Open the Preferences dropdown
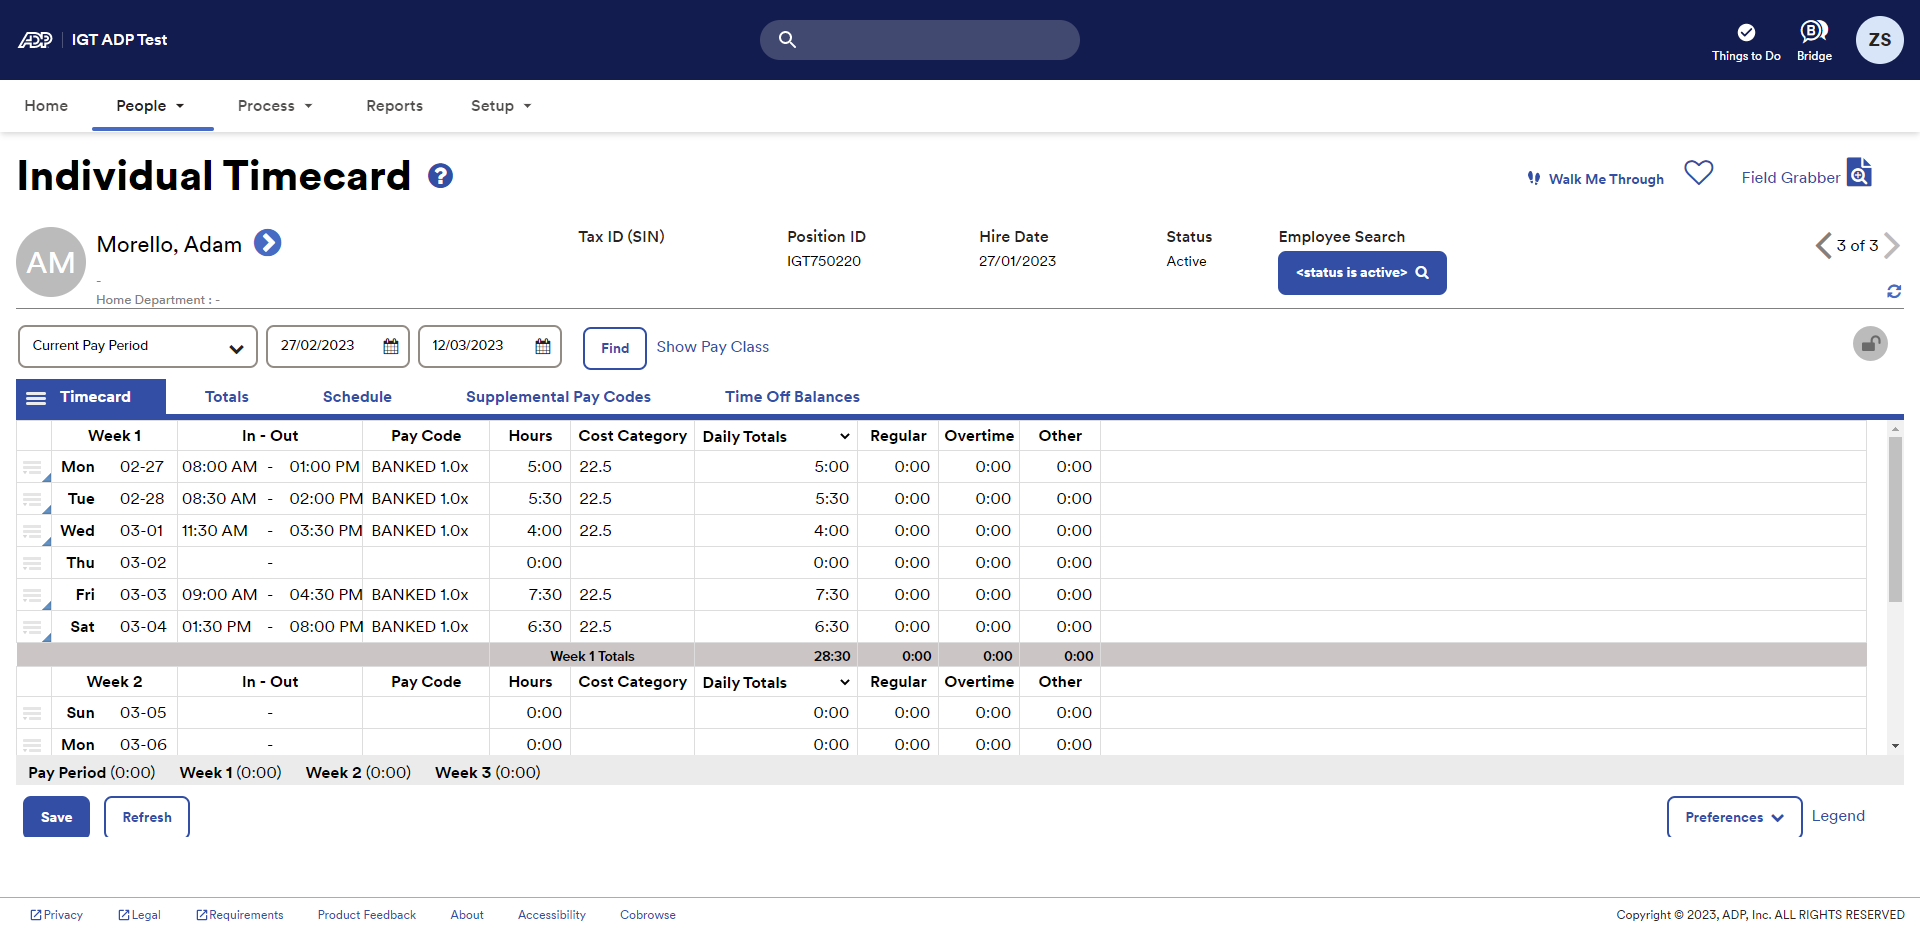 (1733, 817)
